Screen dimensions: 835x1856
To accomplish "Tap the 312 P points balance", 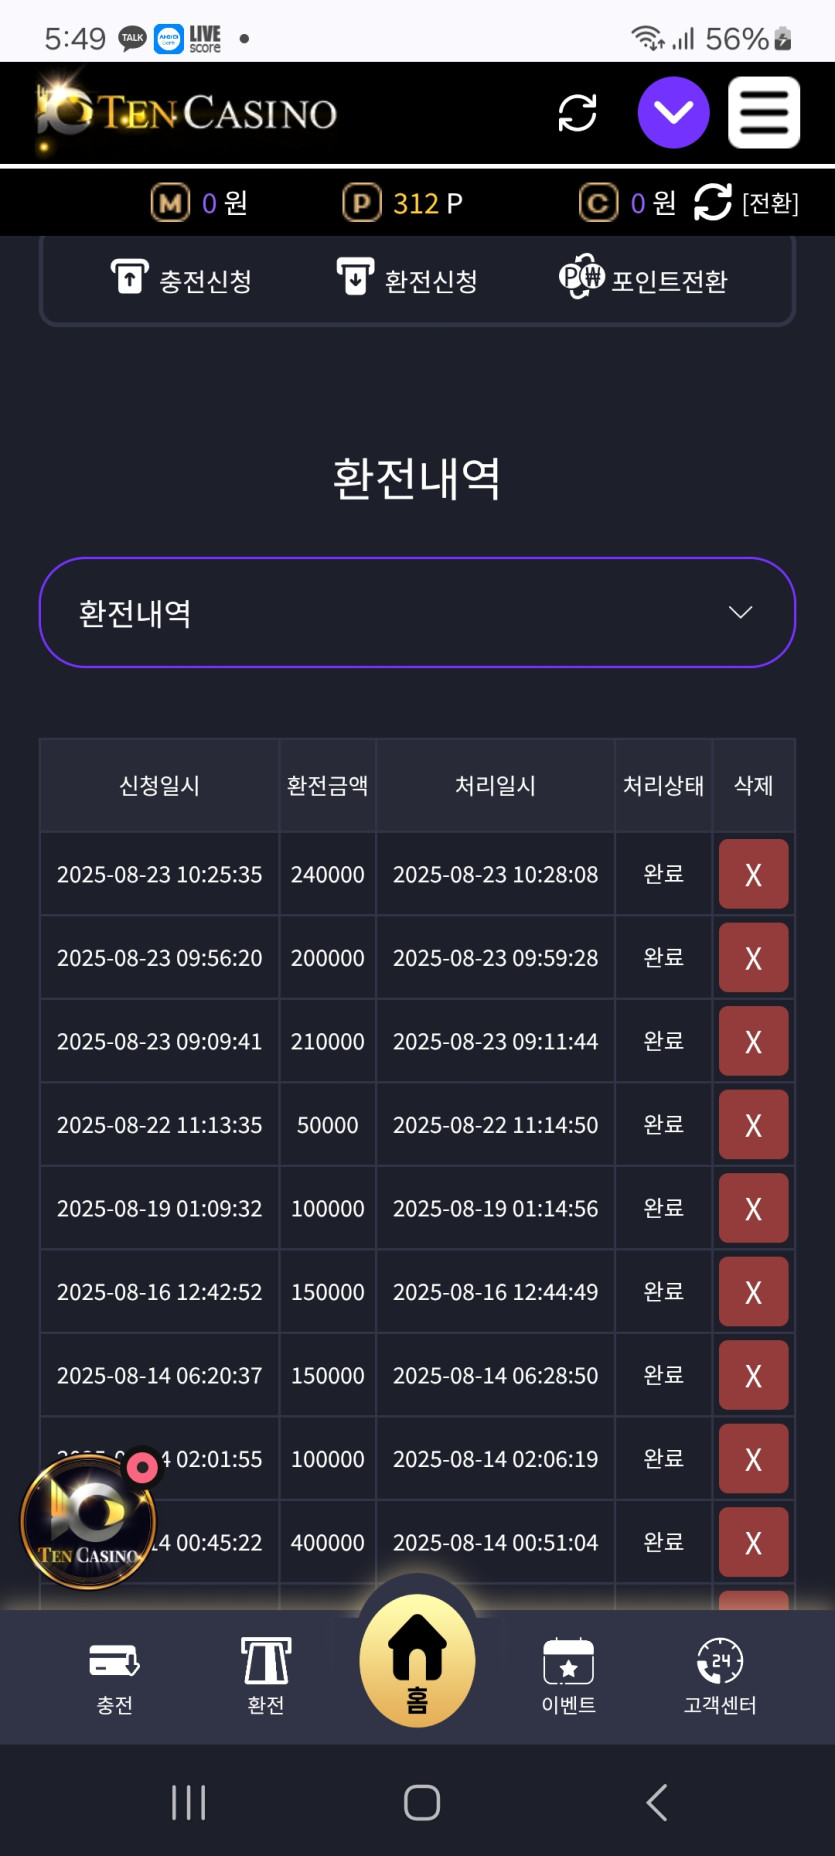I will click(403, 203).
